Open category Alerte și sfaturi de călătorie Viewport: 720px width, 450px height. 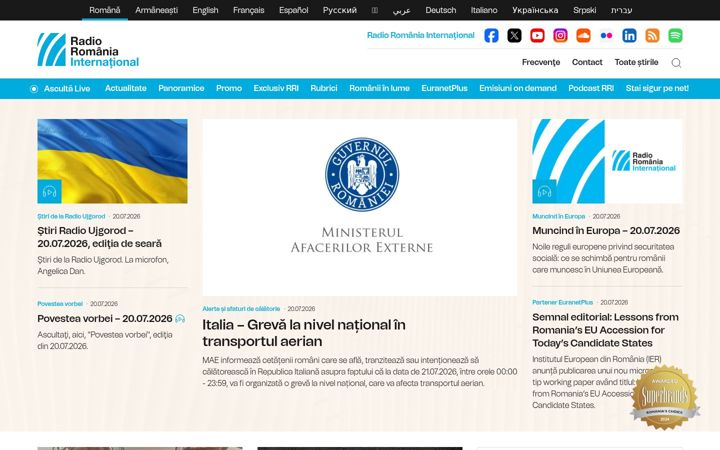[241, 309]
